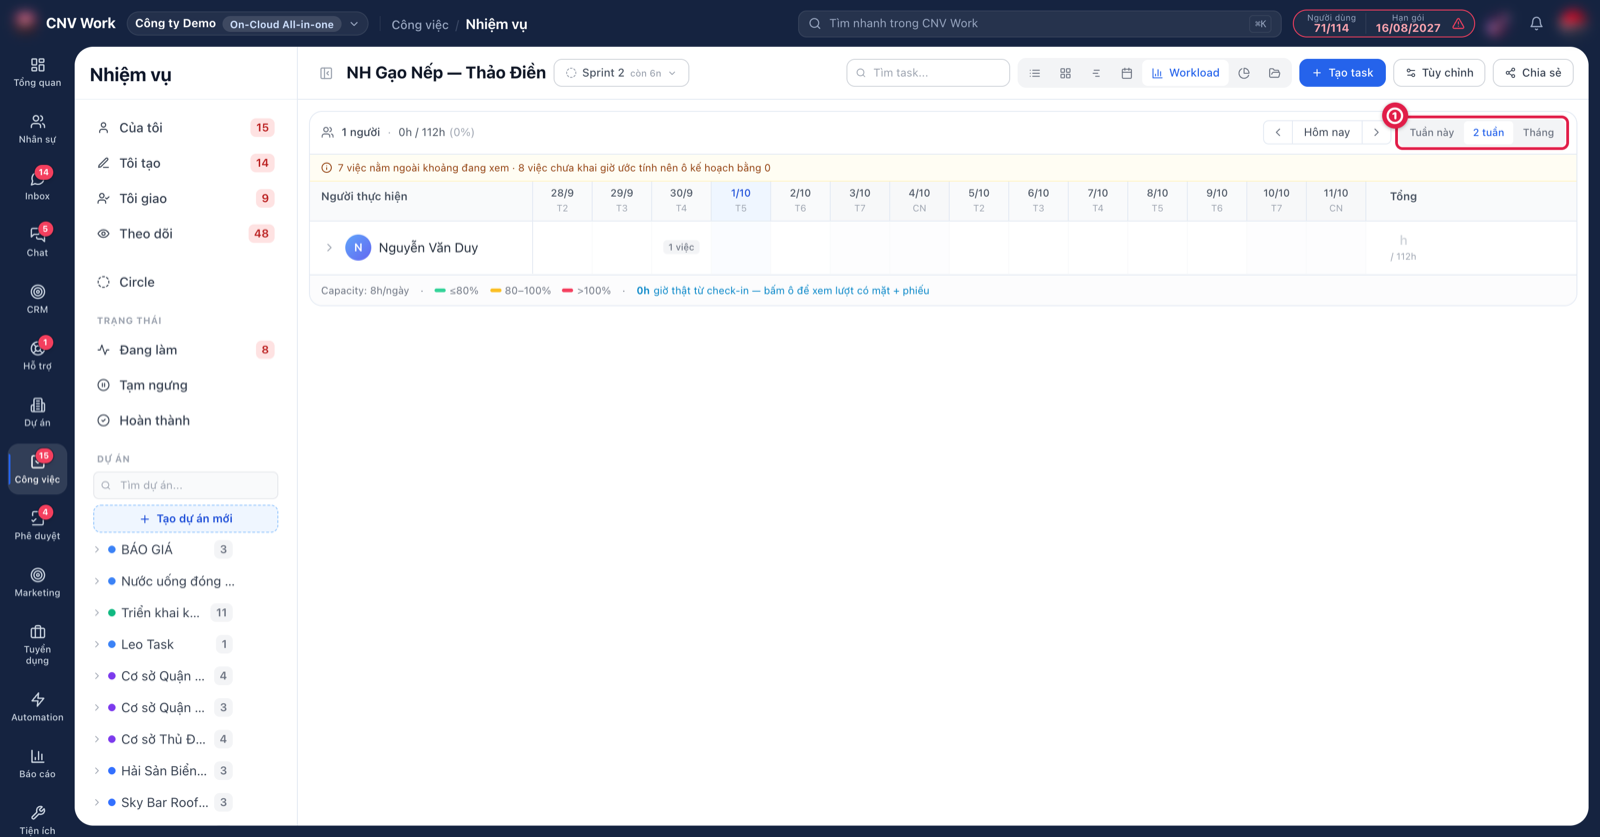Open Của tôi task filter
The width and height of the screenshot is (1600, 837).
tap(185, 128)
